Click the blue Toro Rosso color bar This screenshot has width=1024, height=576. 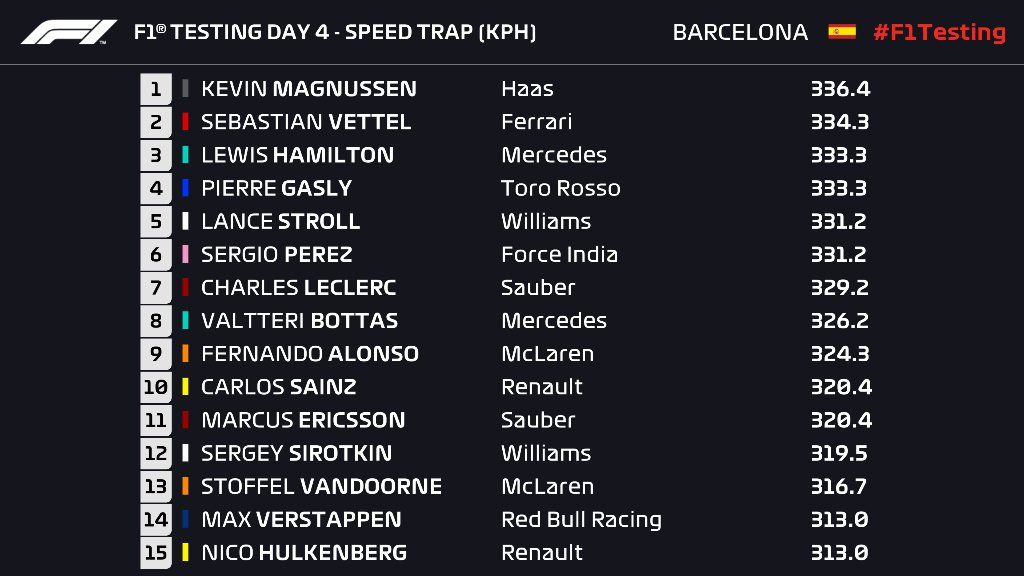point(185,188)
